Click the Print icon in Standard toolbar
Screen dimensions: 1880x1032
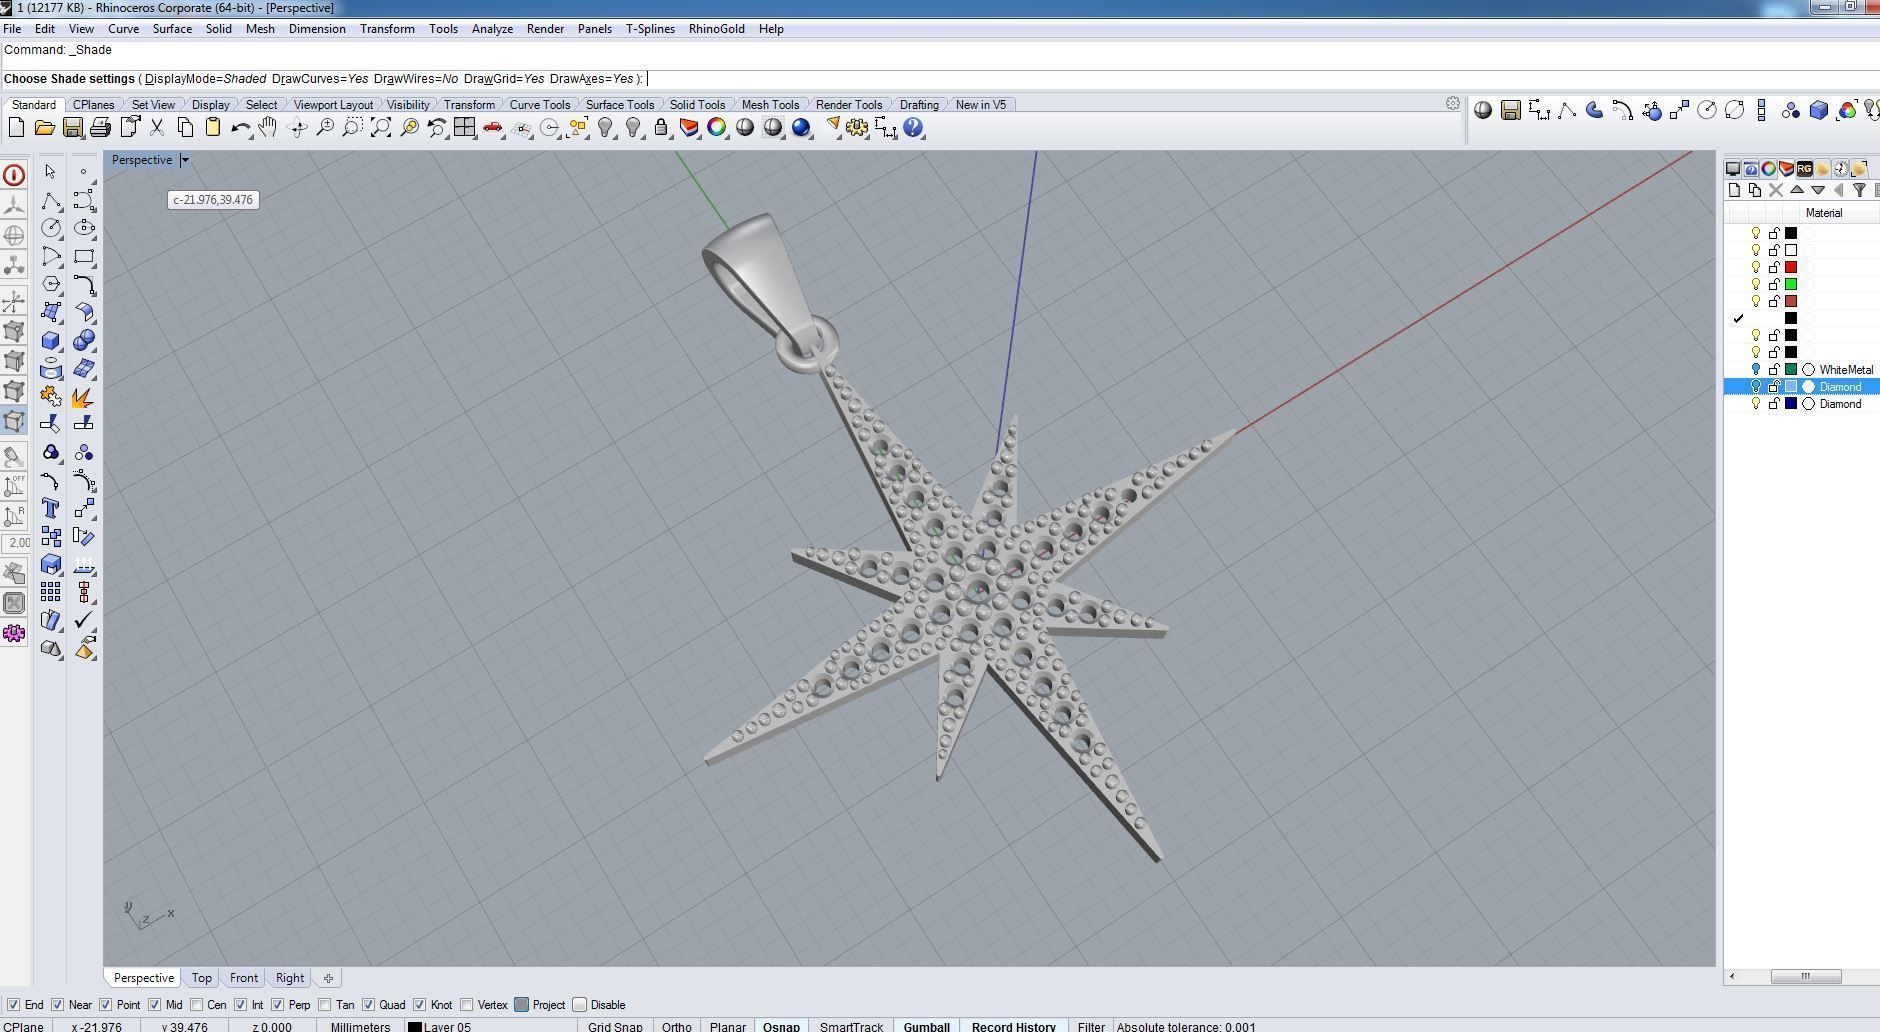100,127
